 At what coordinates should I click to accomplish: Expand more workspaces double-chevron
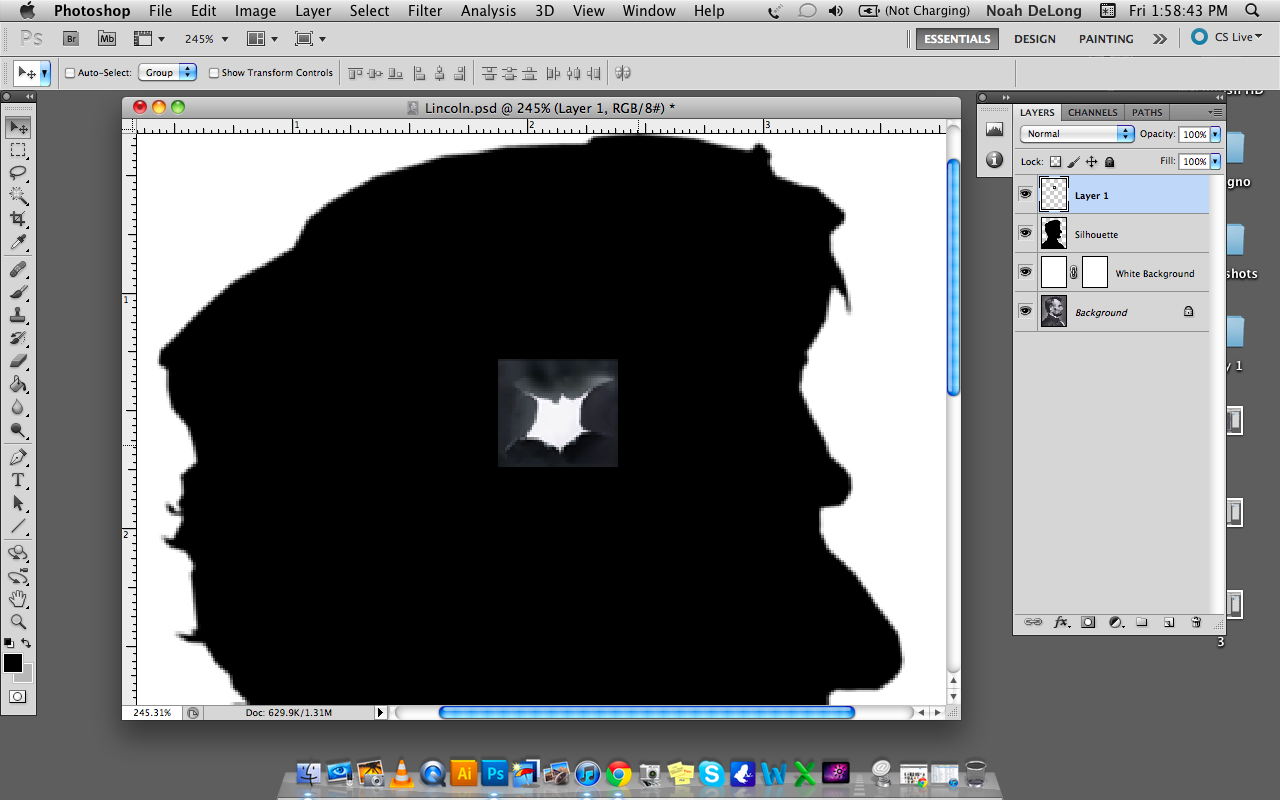tap(1159, 39)
